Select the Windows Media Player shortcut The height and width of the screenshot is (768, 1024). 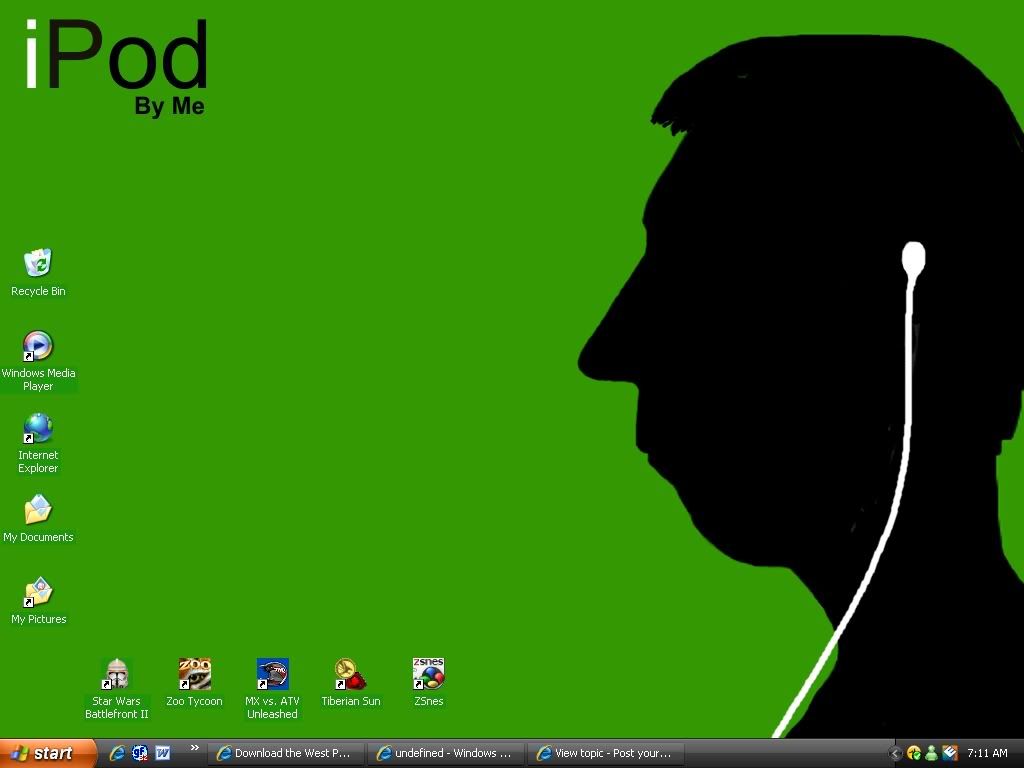tap(38, 346)
